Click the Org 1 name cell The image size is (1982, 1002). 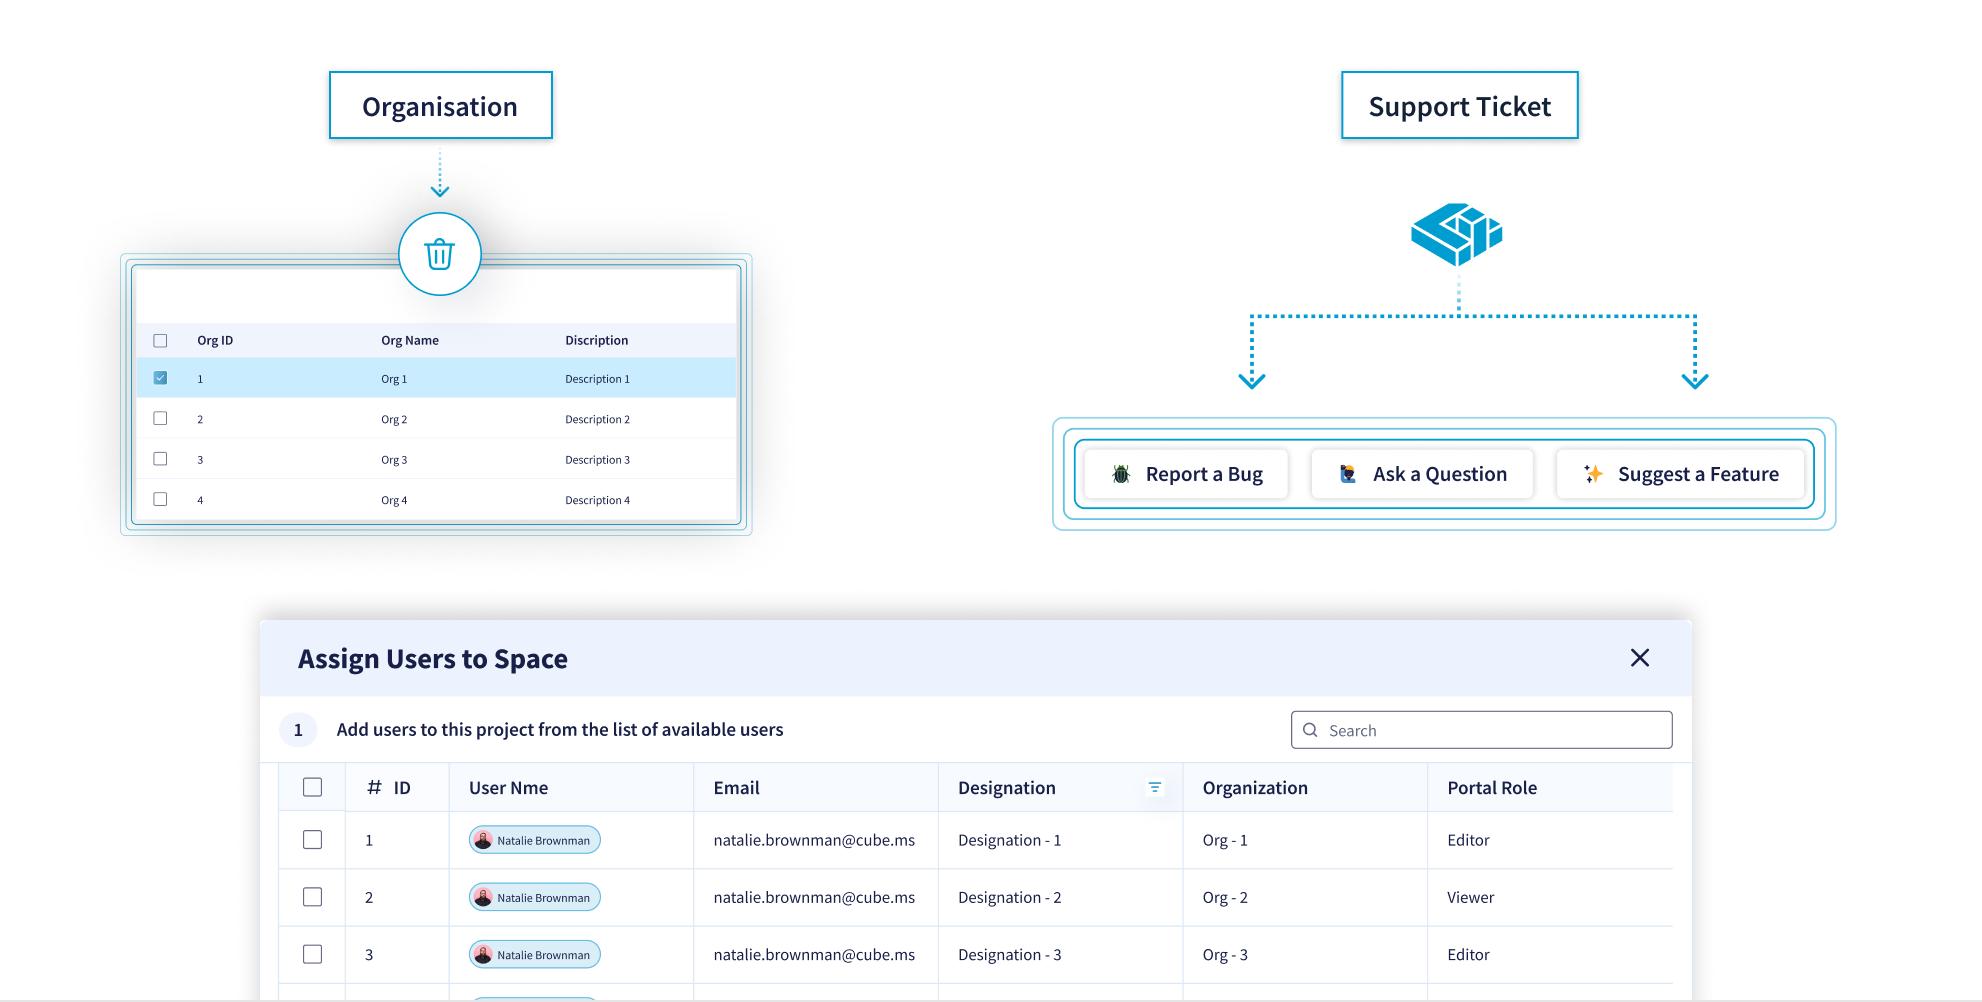click(x=394, y=379)
